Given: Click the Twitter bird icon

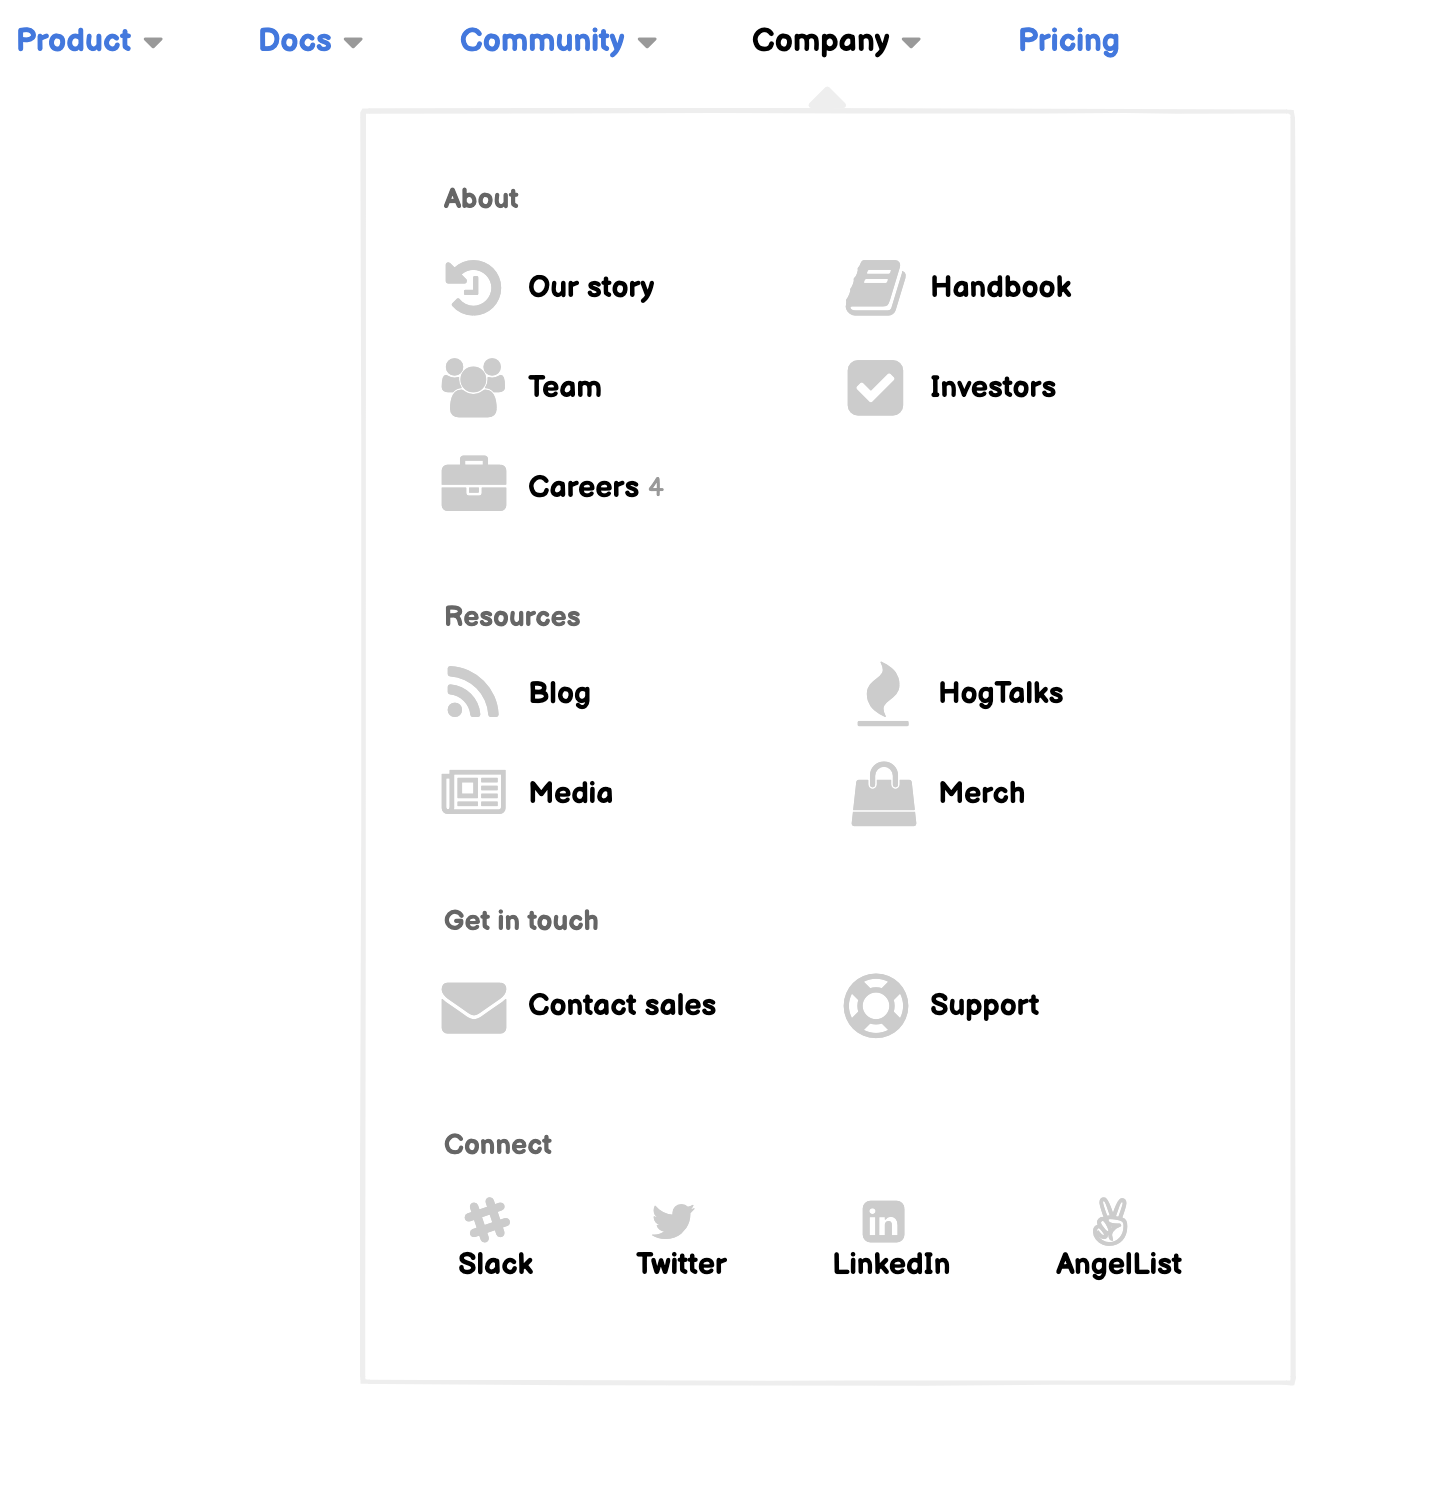Looking at the screenshot, I should click(674, 1220).
